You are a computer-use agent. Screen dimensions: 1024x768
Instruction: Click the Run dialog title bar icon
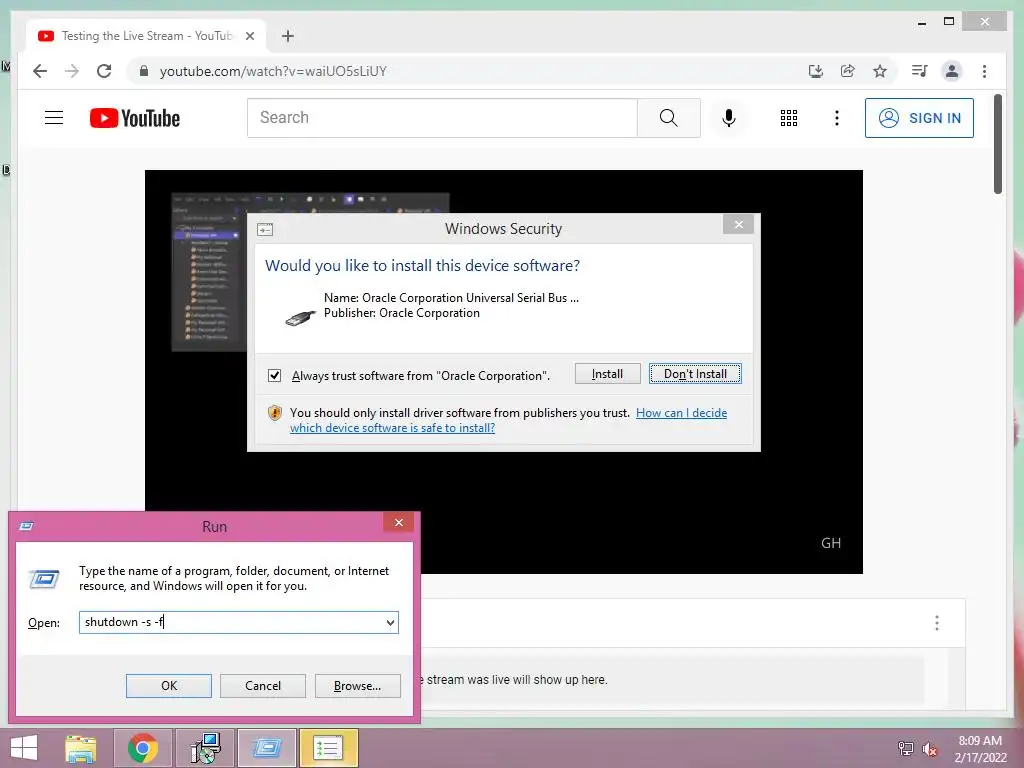click(x=27, y=526)
